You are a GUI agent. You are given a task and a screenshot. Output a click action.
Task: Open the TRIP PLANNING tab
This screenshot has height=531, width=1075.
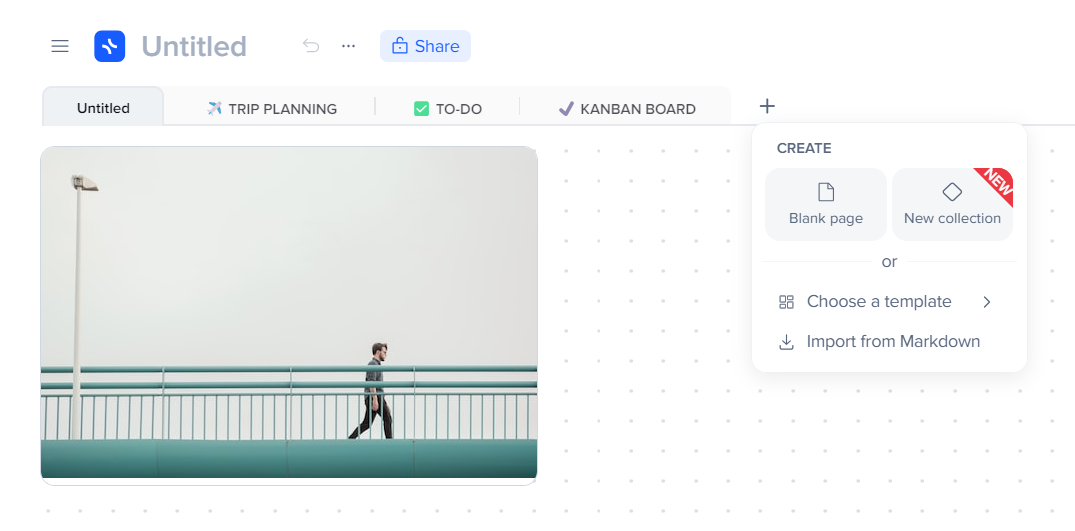271,108
